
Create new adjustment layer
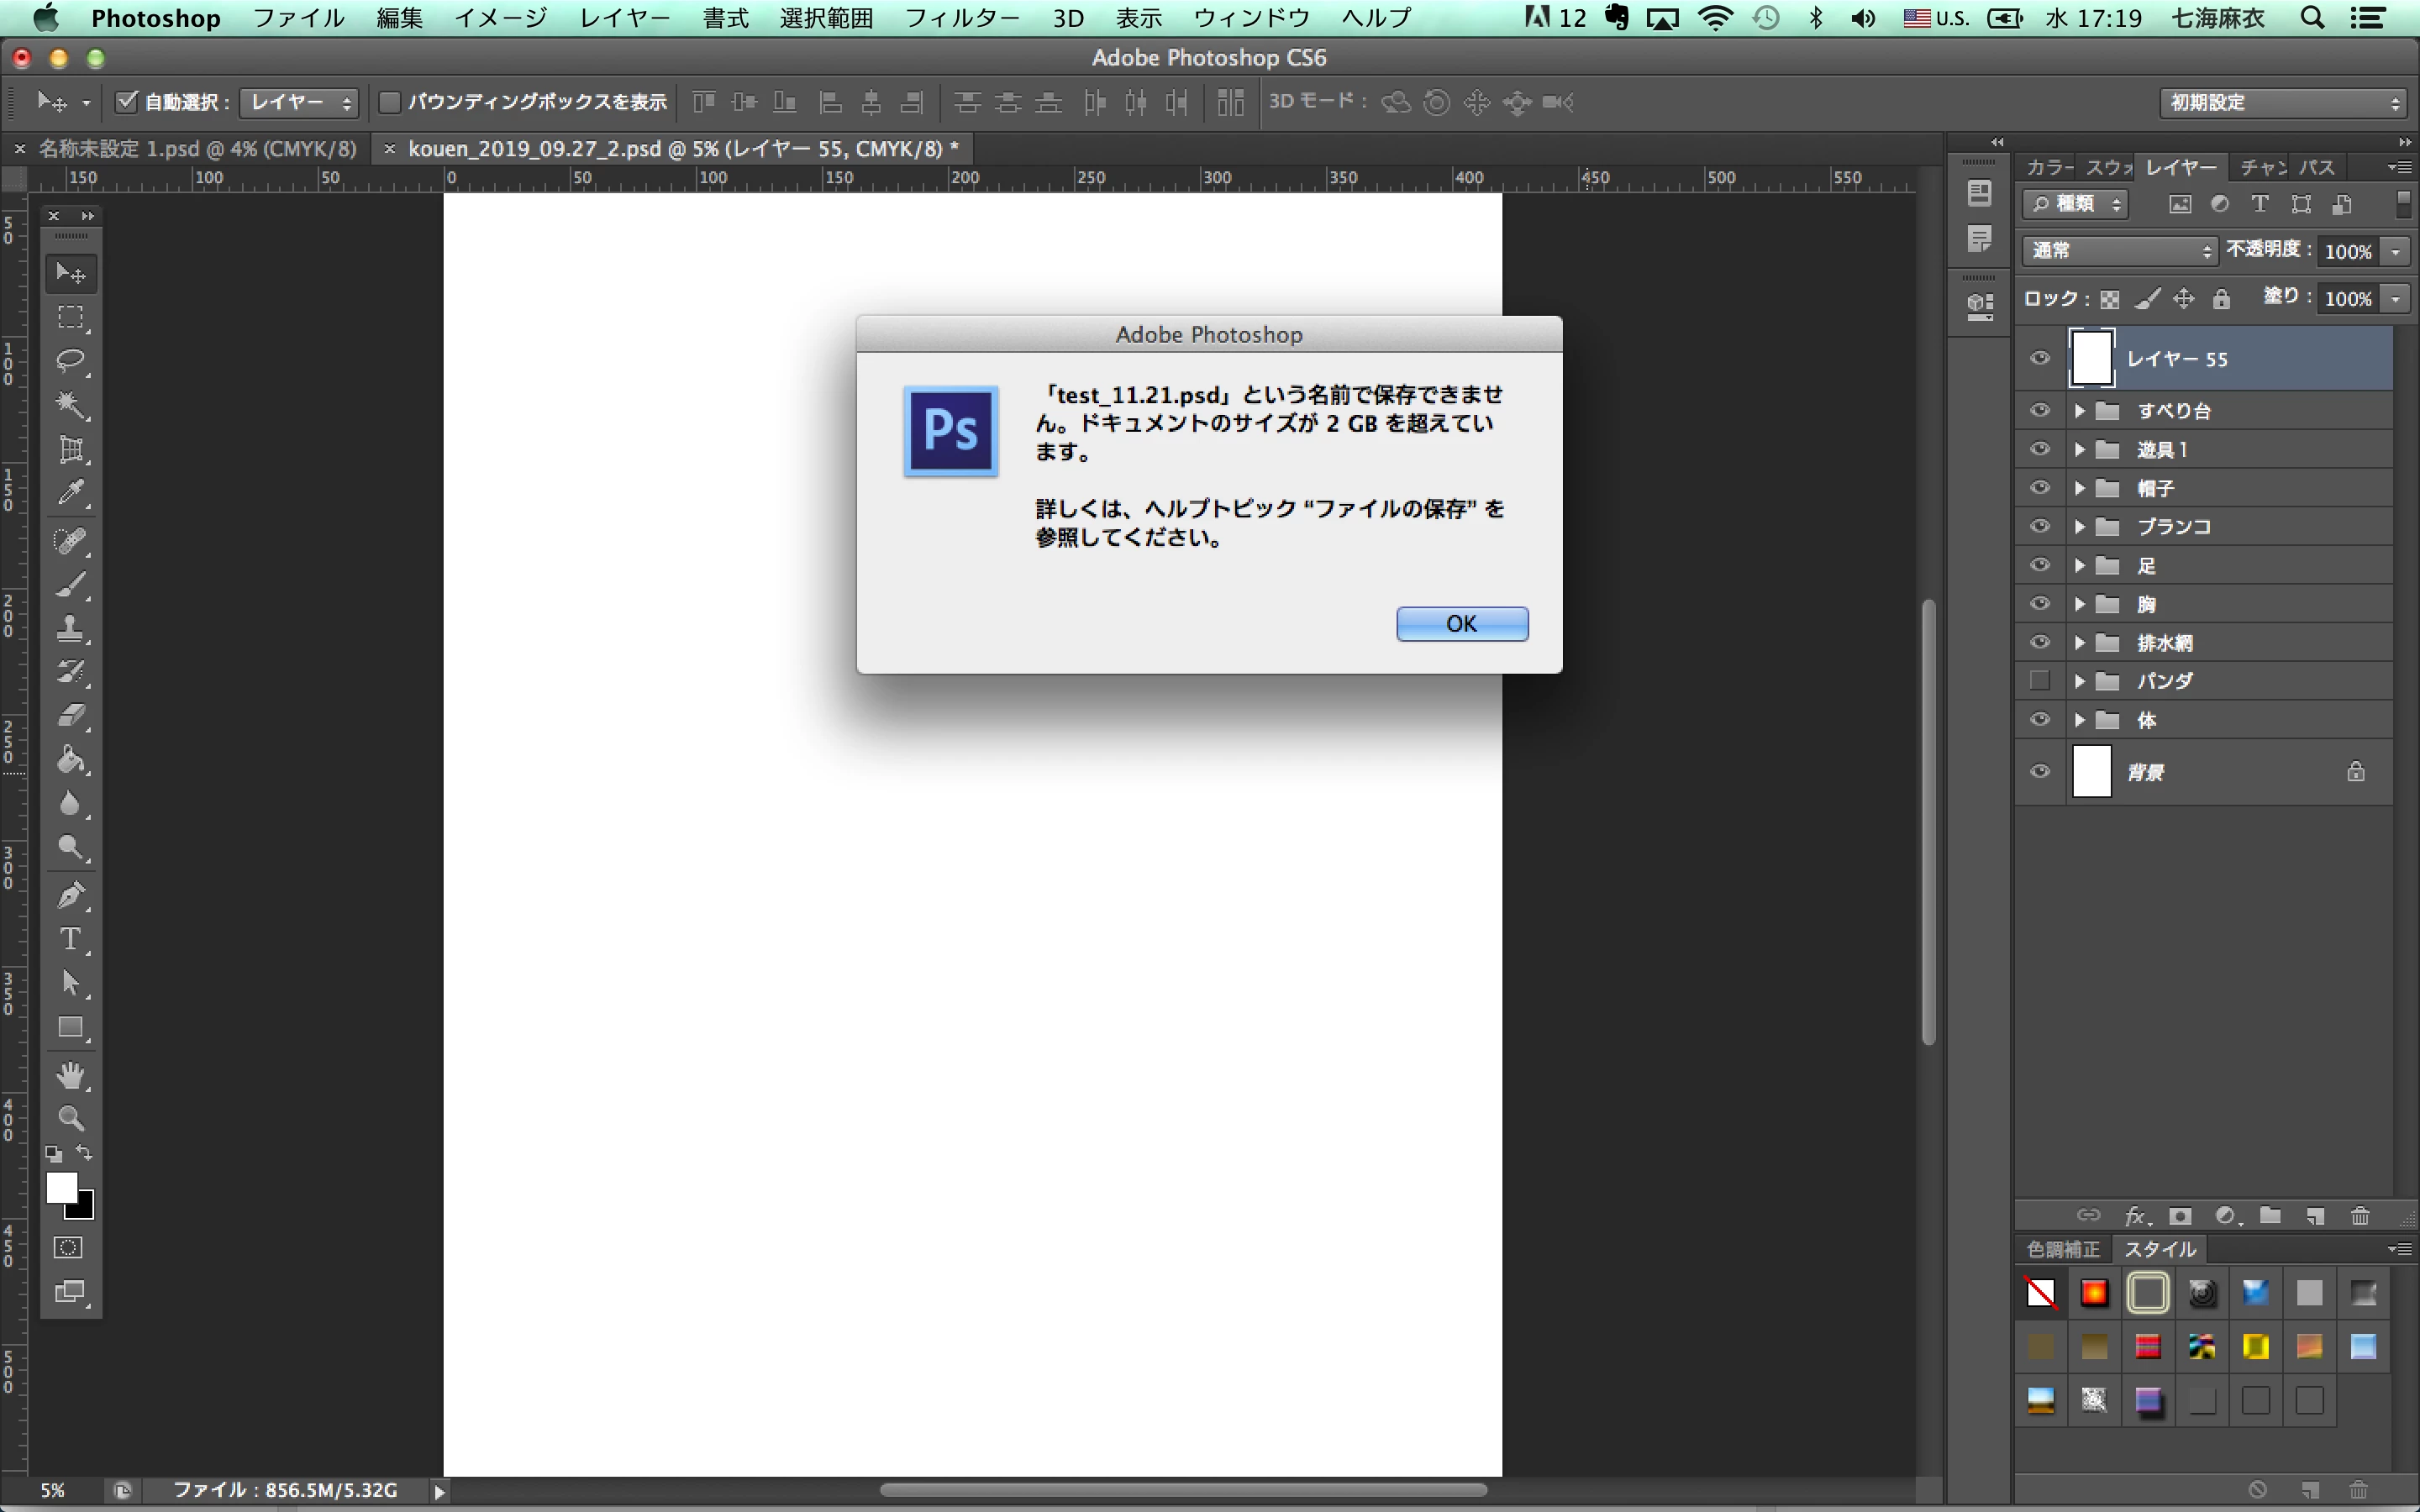coord(2226,1217)
